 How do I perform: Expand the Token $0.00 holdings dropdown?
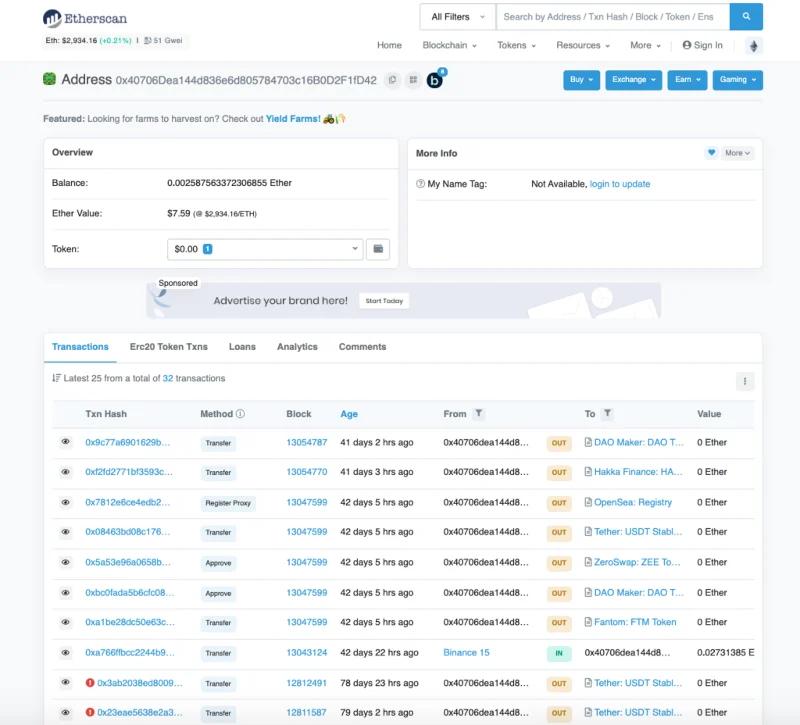tap(265, 249)
